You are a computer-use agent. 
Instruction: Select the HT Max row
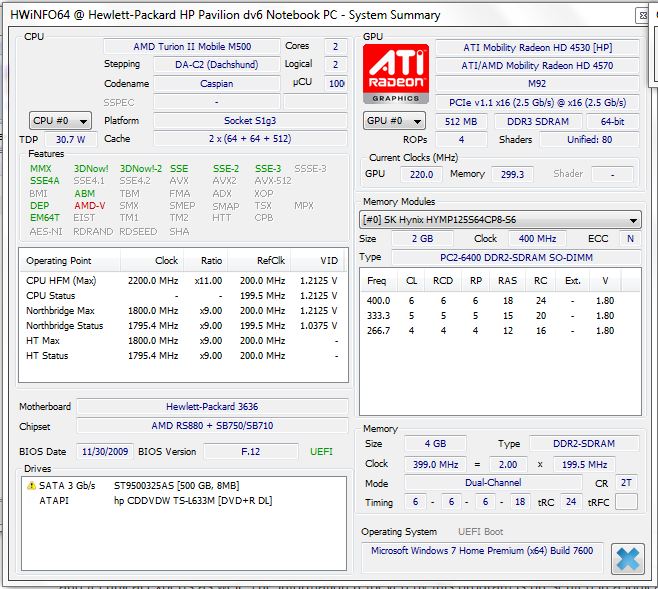pos(183,341)
